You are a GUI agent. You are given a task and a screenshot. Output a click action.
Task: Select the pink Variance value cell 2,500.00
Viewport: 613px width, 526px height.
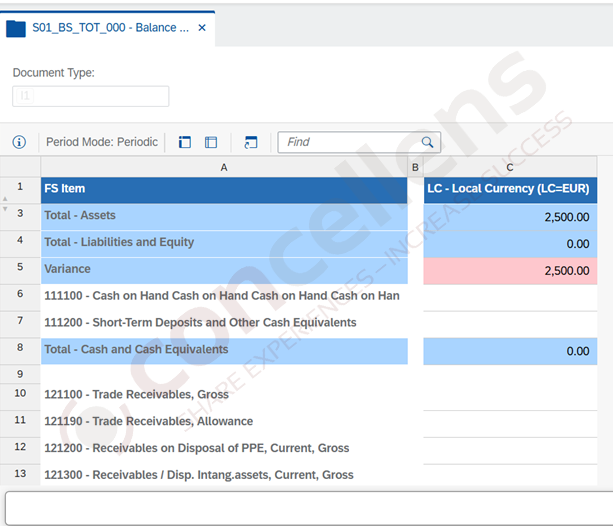coord(510,270)
